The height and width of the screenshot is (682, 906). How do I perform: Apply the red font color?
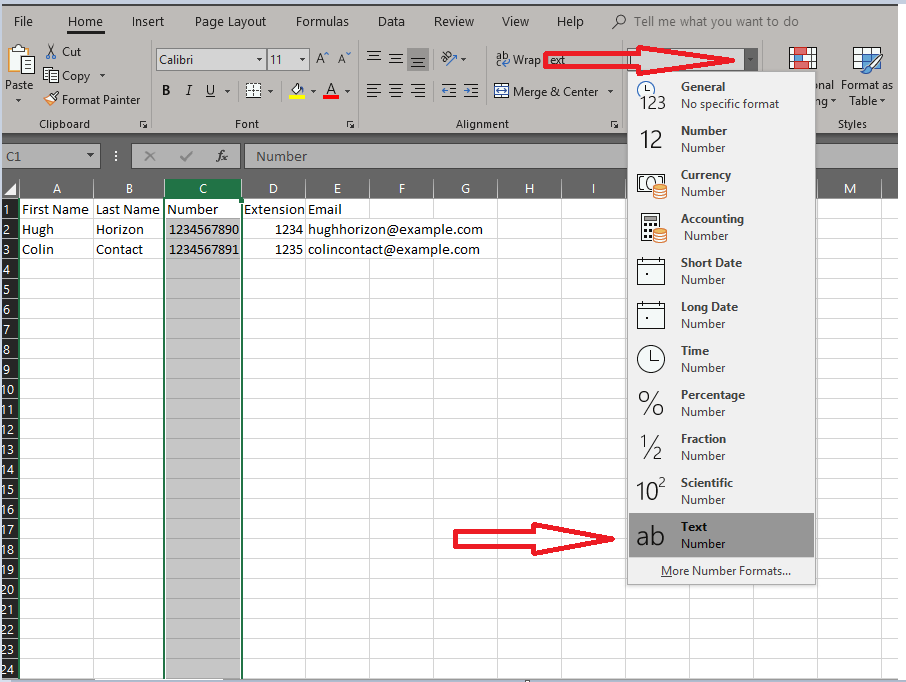pos(331,91)
